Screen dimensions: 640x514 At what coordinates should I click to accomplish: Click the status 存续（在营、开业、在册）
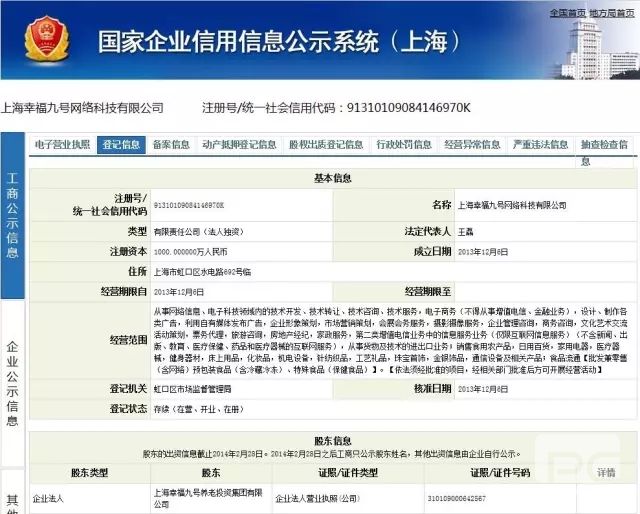(198, 409)
